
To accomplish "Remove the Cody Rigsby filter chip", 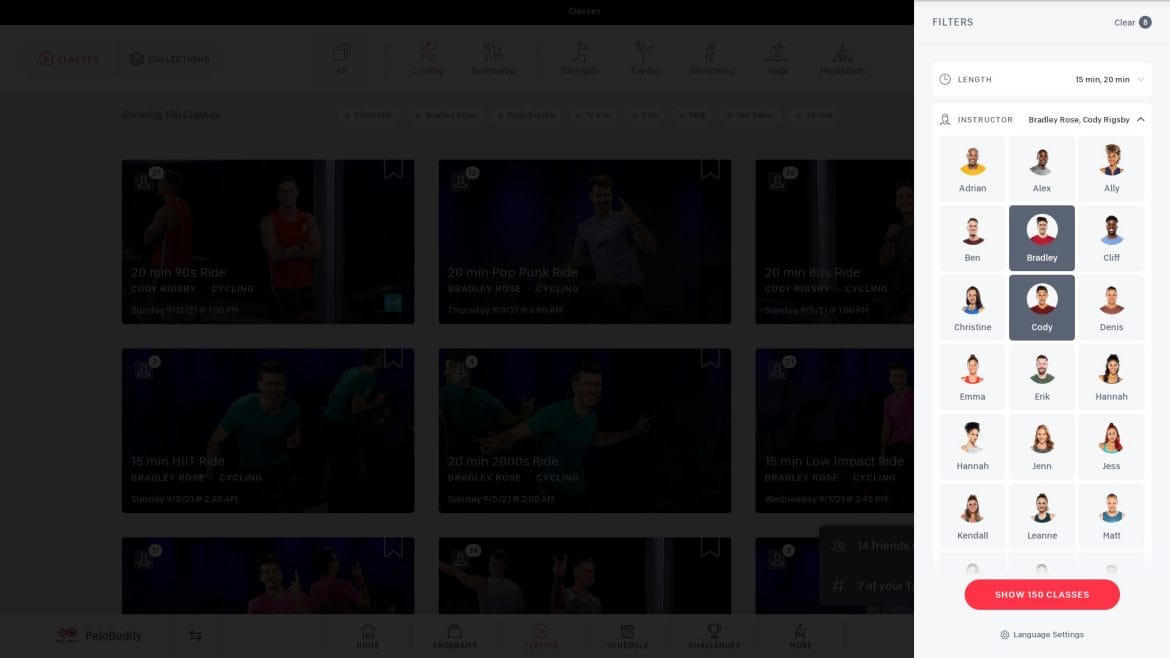I will point(527,115).
